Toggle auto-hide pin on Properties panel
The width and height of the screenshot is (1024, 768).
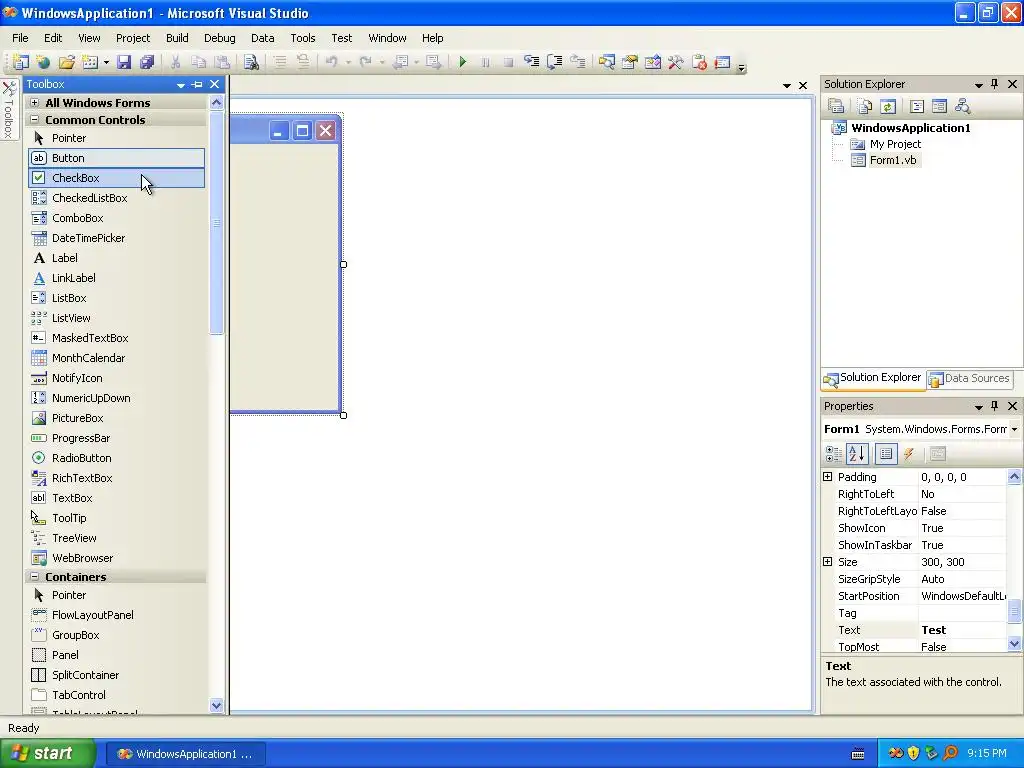995,406
